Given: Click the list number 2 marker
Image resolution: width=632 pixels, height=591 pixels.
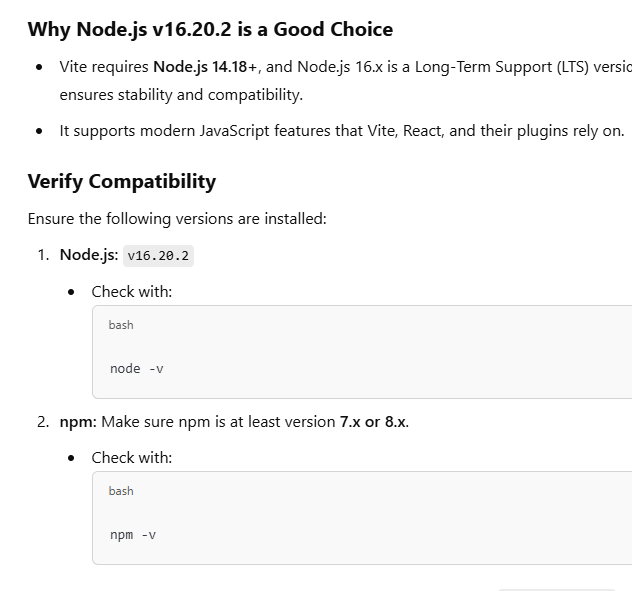Looking at the screenshot, I should tap(43, 421).
